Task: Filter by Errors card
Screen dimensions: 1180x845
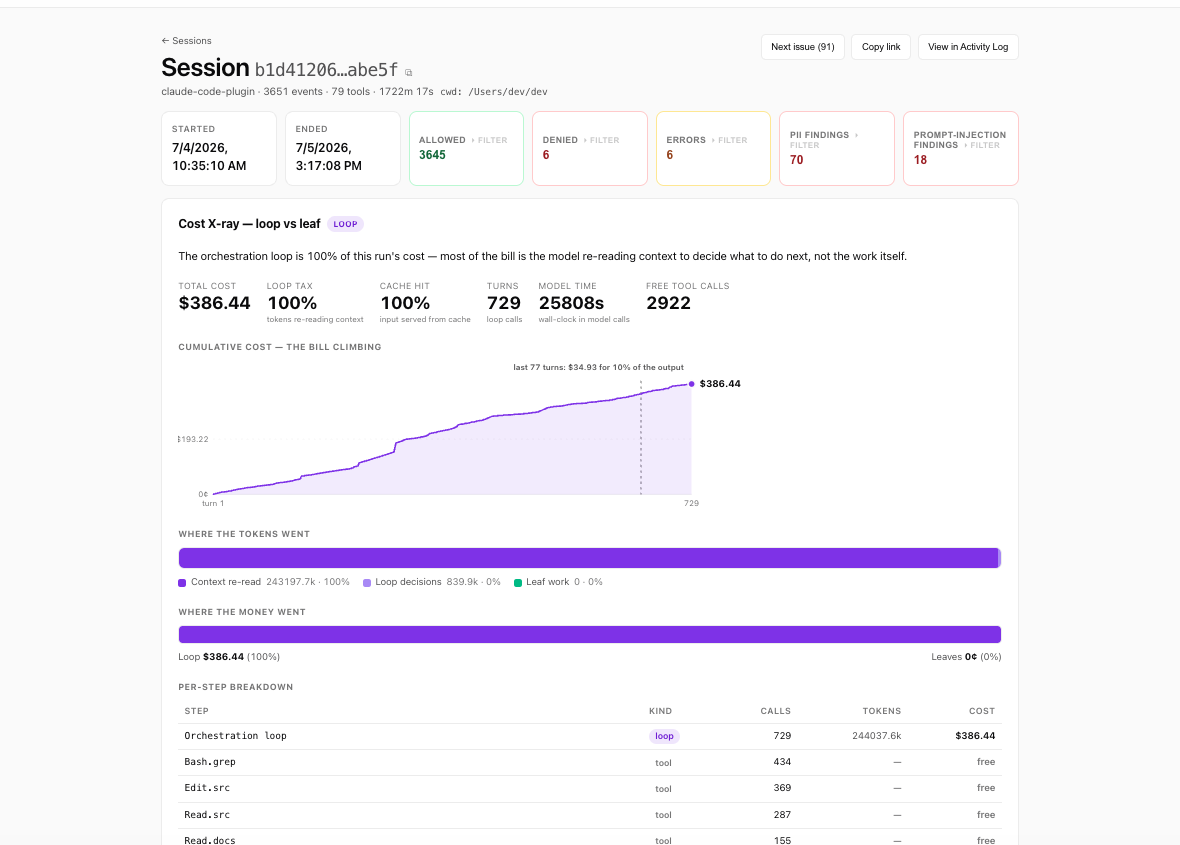Action: 713,148
